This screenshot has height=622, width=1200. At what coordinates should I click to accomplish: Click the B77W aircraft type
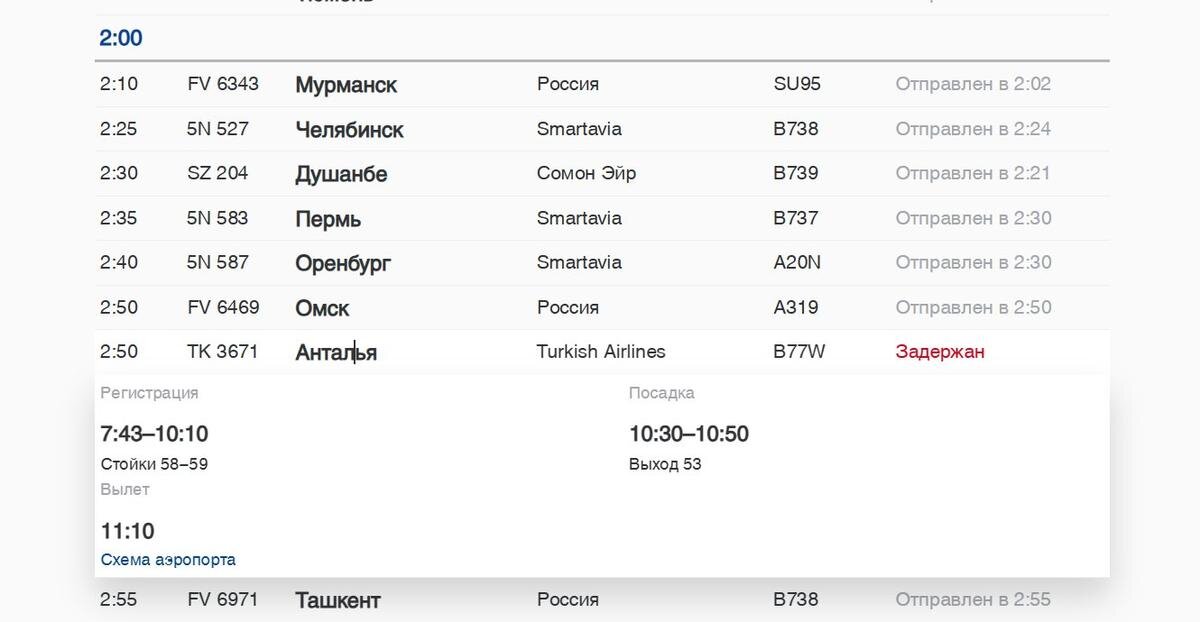[x=799, y=352]
